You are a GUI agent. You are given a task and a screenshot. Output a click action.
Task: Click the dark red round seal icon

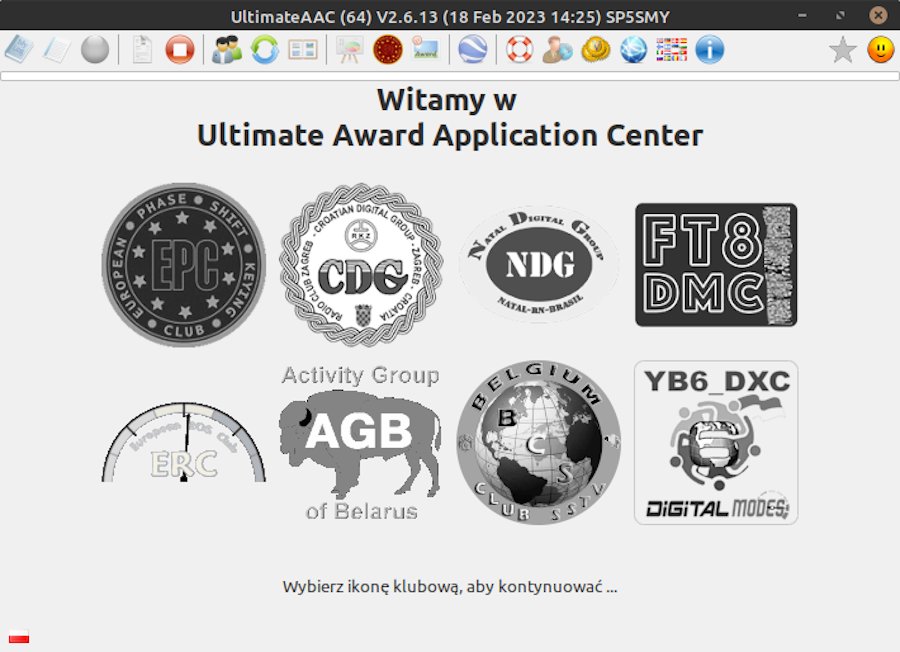click(387, 49)
